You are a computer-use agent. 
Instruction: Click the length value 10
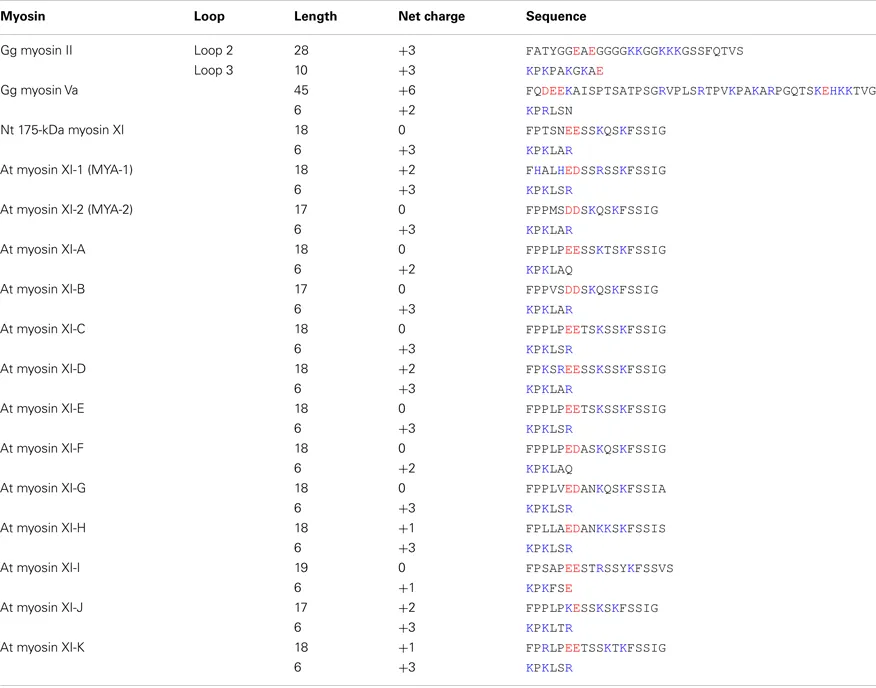tap(301, 70)
